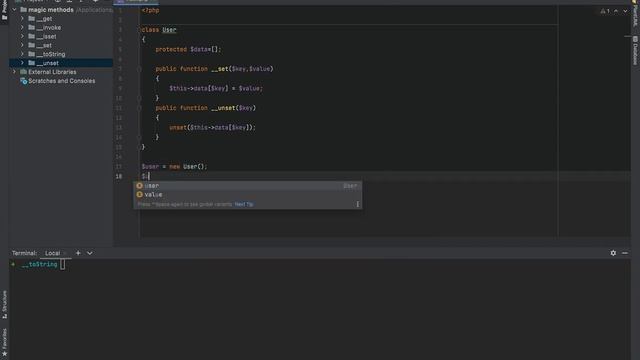The image size is (640, 360).
Task: Click the variable icon beside value suggestion
Action: 140,195
